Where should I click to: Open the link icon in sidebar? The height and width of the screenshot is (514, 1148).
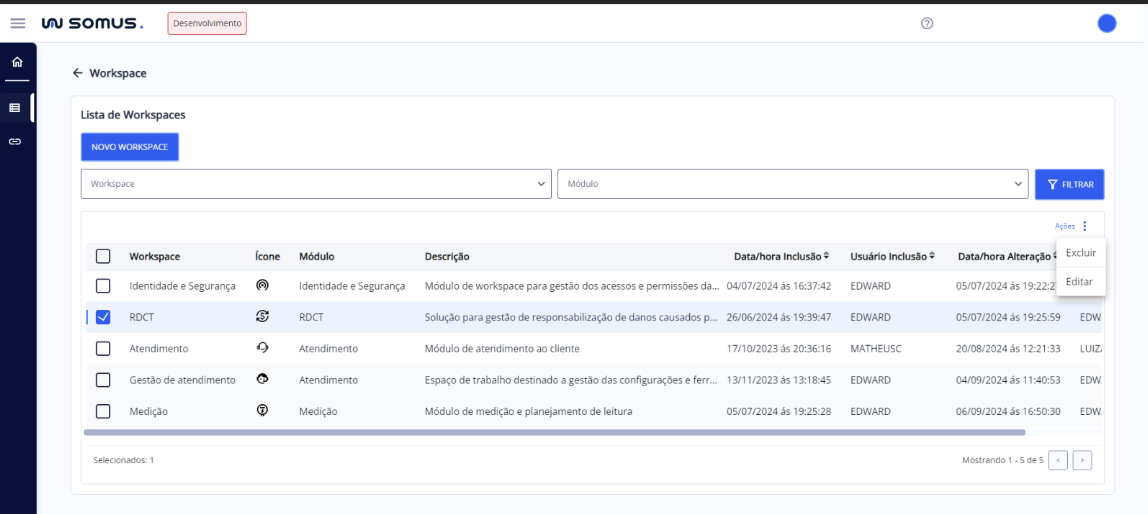pyautogui.click(x=15, y=141)
